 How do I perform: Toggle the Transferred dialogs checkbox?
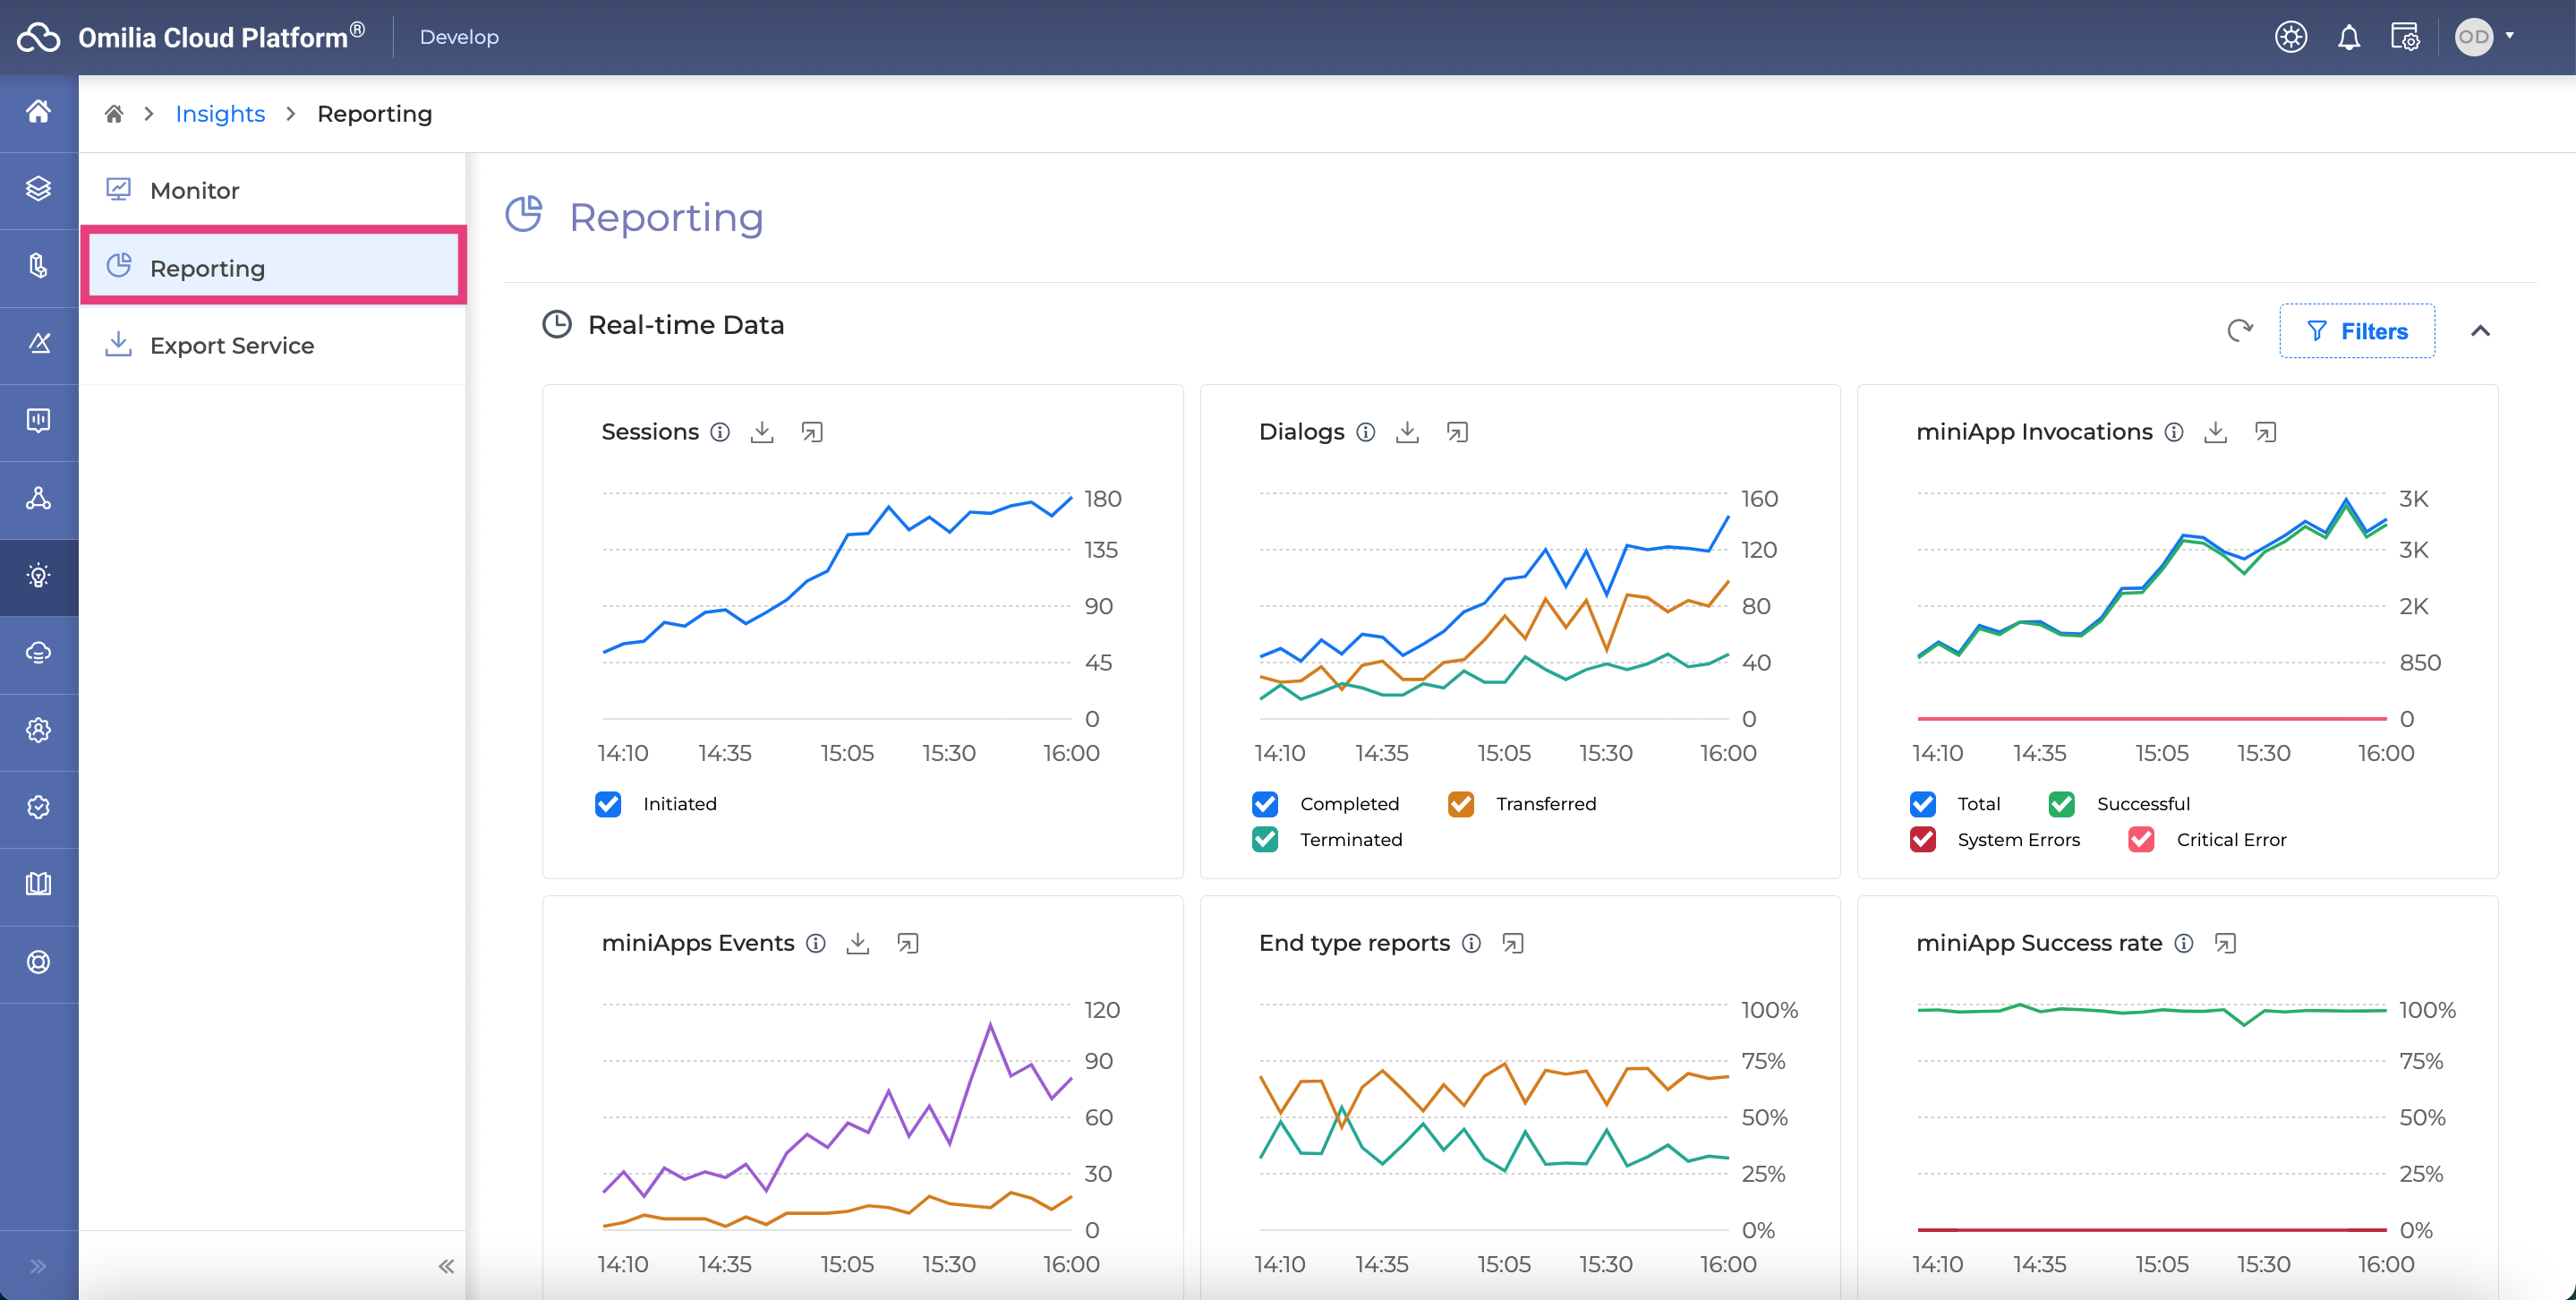tap(1461, 804)
